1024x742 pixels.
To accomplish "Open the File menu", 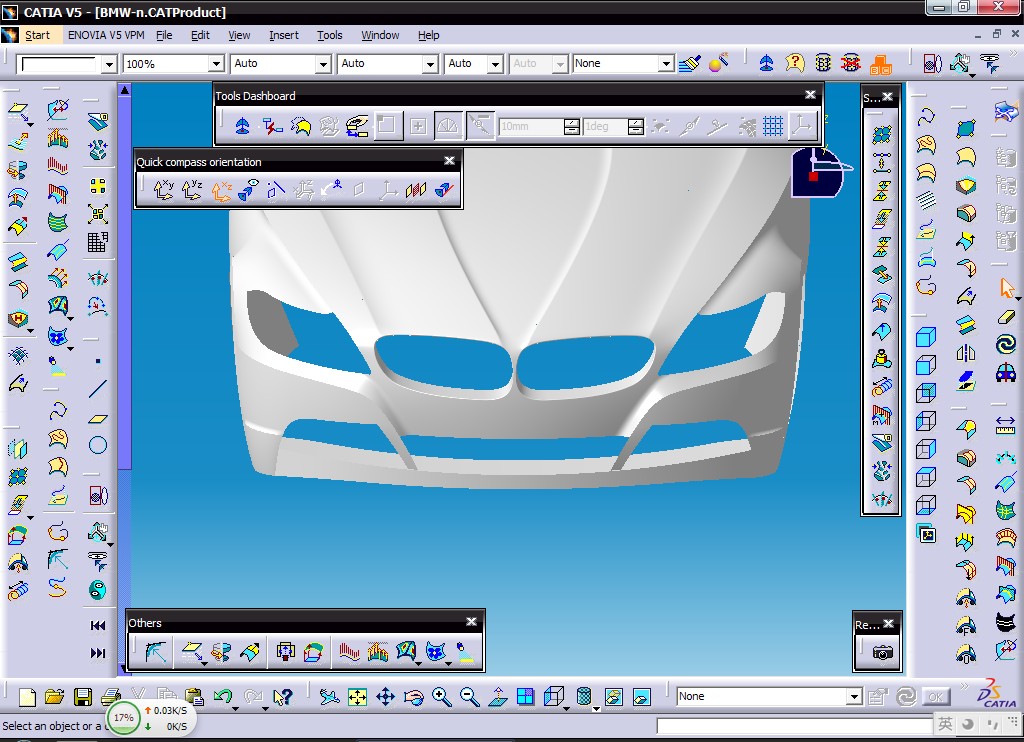I will coord(164,35).
